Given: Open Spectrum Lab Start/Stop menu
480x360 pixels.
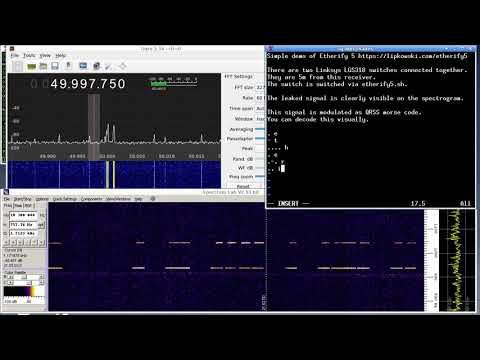Looking at the screenshot, I should tap(22, 199).
